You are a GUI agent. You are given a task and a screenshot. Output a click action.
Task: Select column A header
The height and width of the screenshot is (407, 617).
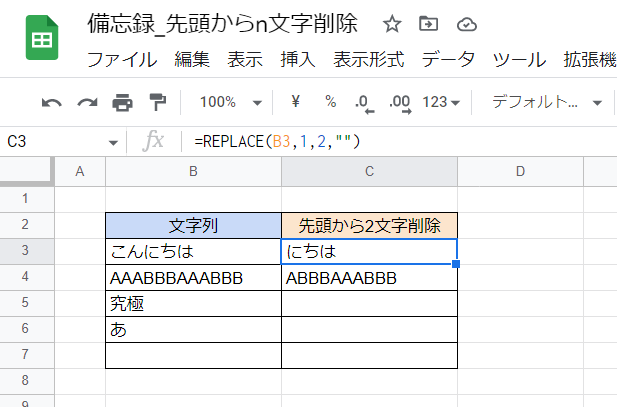click(80, 172)
